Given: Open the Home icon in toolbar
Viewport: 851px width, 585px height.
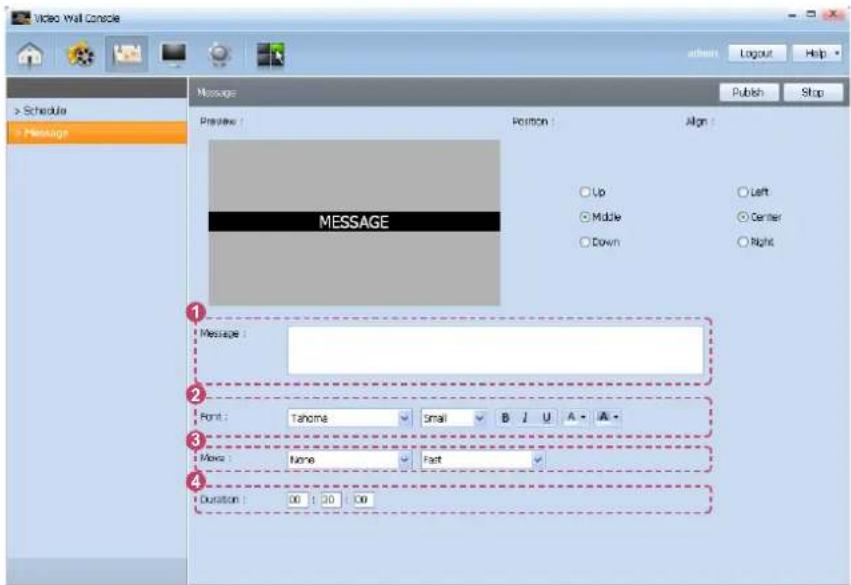Looking at the screenshot, I should (30, 54).
